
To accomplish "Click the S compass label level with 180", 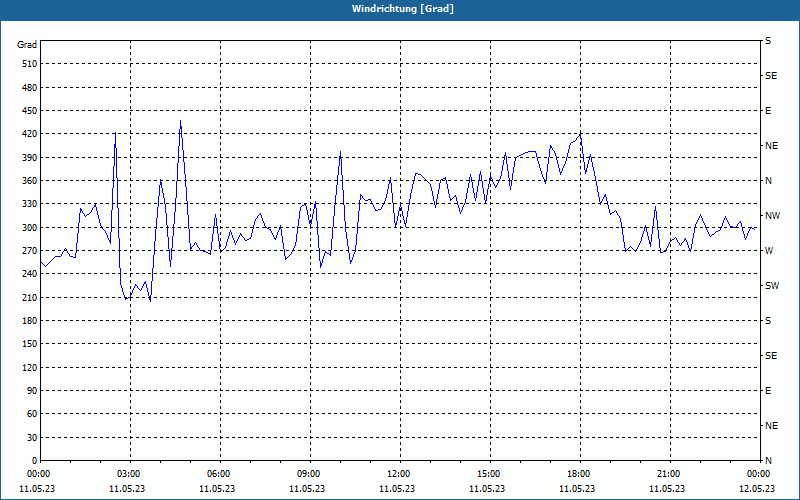I will 768,321.
